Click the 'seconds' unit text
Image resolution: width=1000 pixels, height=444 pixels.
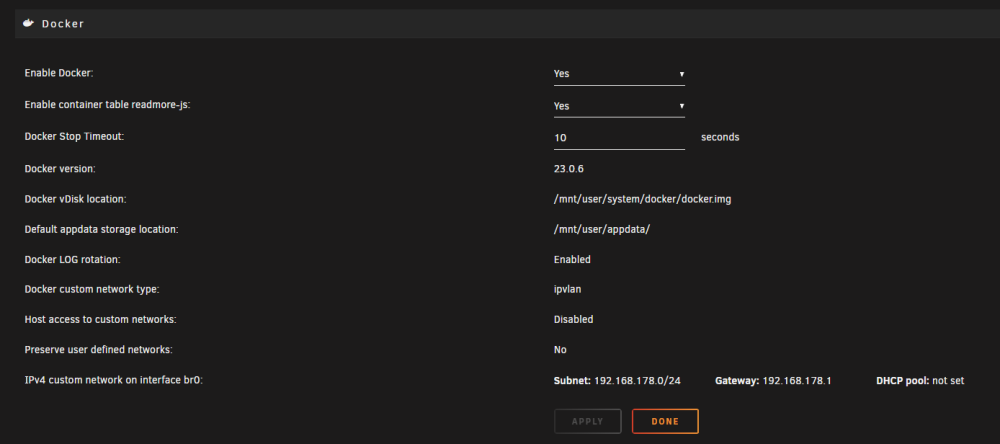coord(720,137)
